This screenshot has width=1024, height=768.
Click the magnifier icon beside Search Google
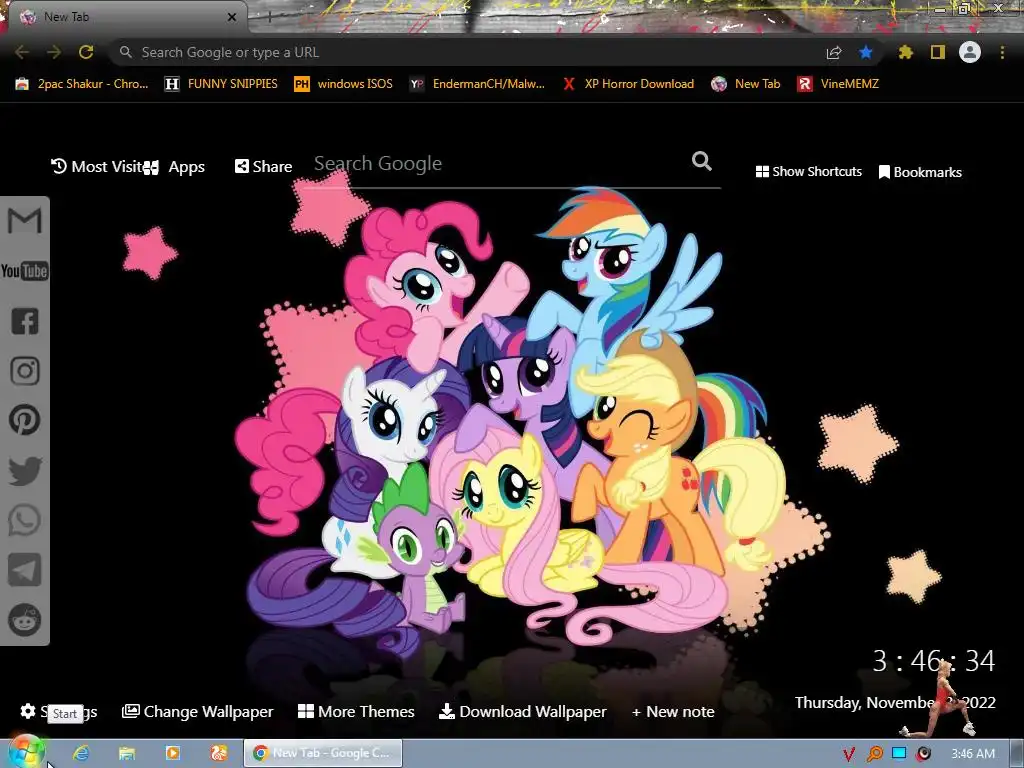click(x=702, y=161)
